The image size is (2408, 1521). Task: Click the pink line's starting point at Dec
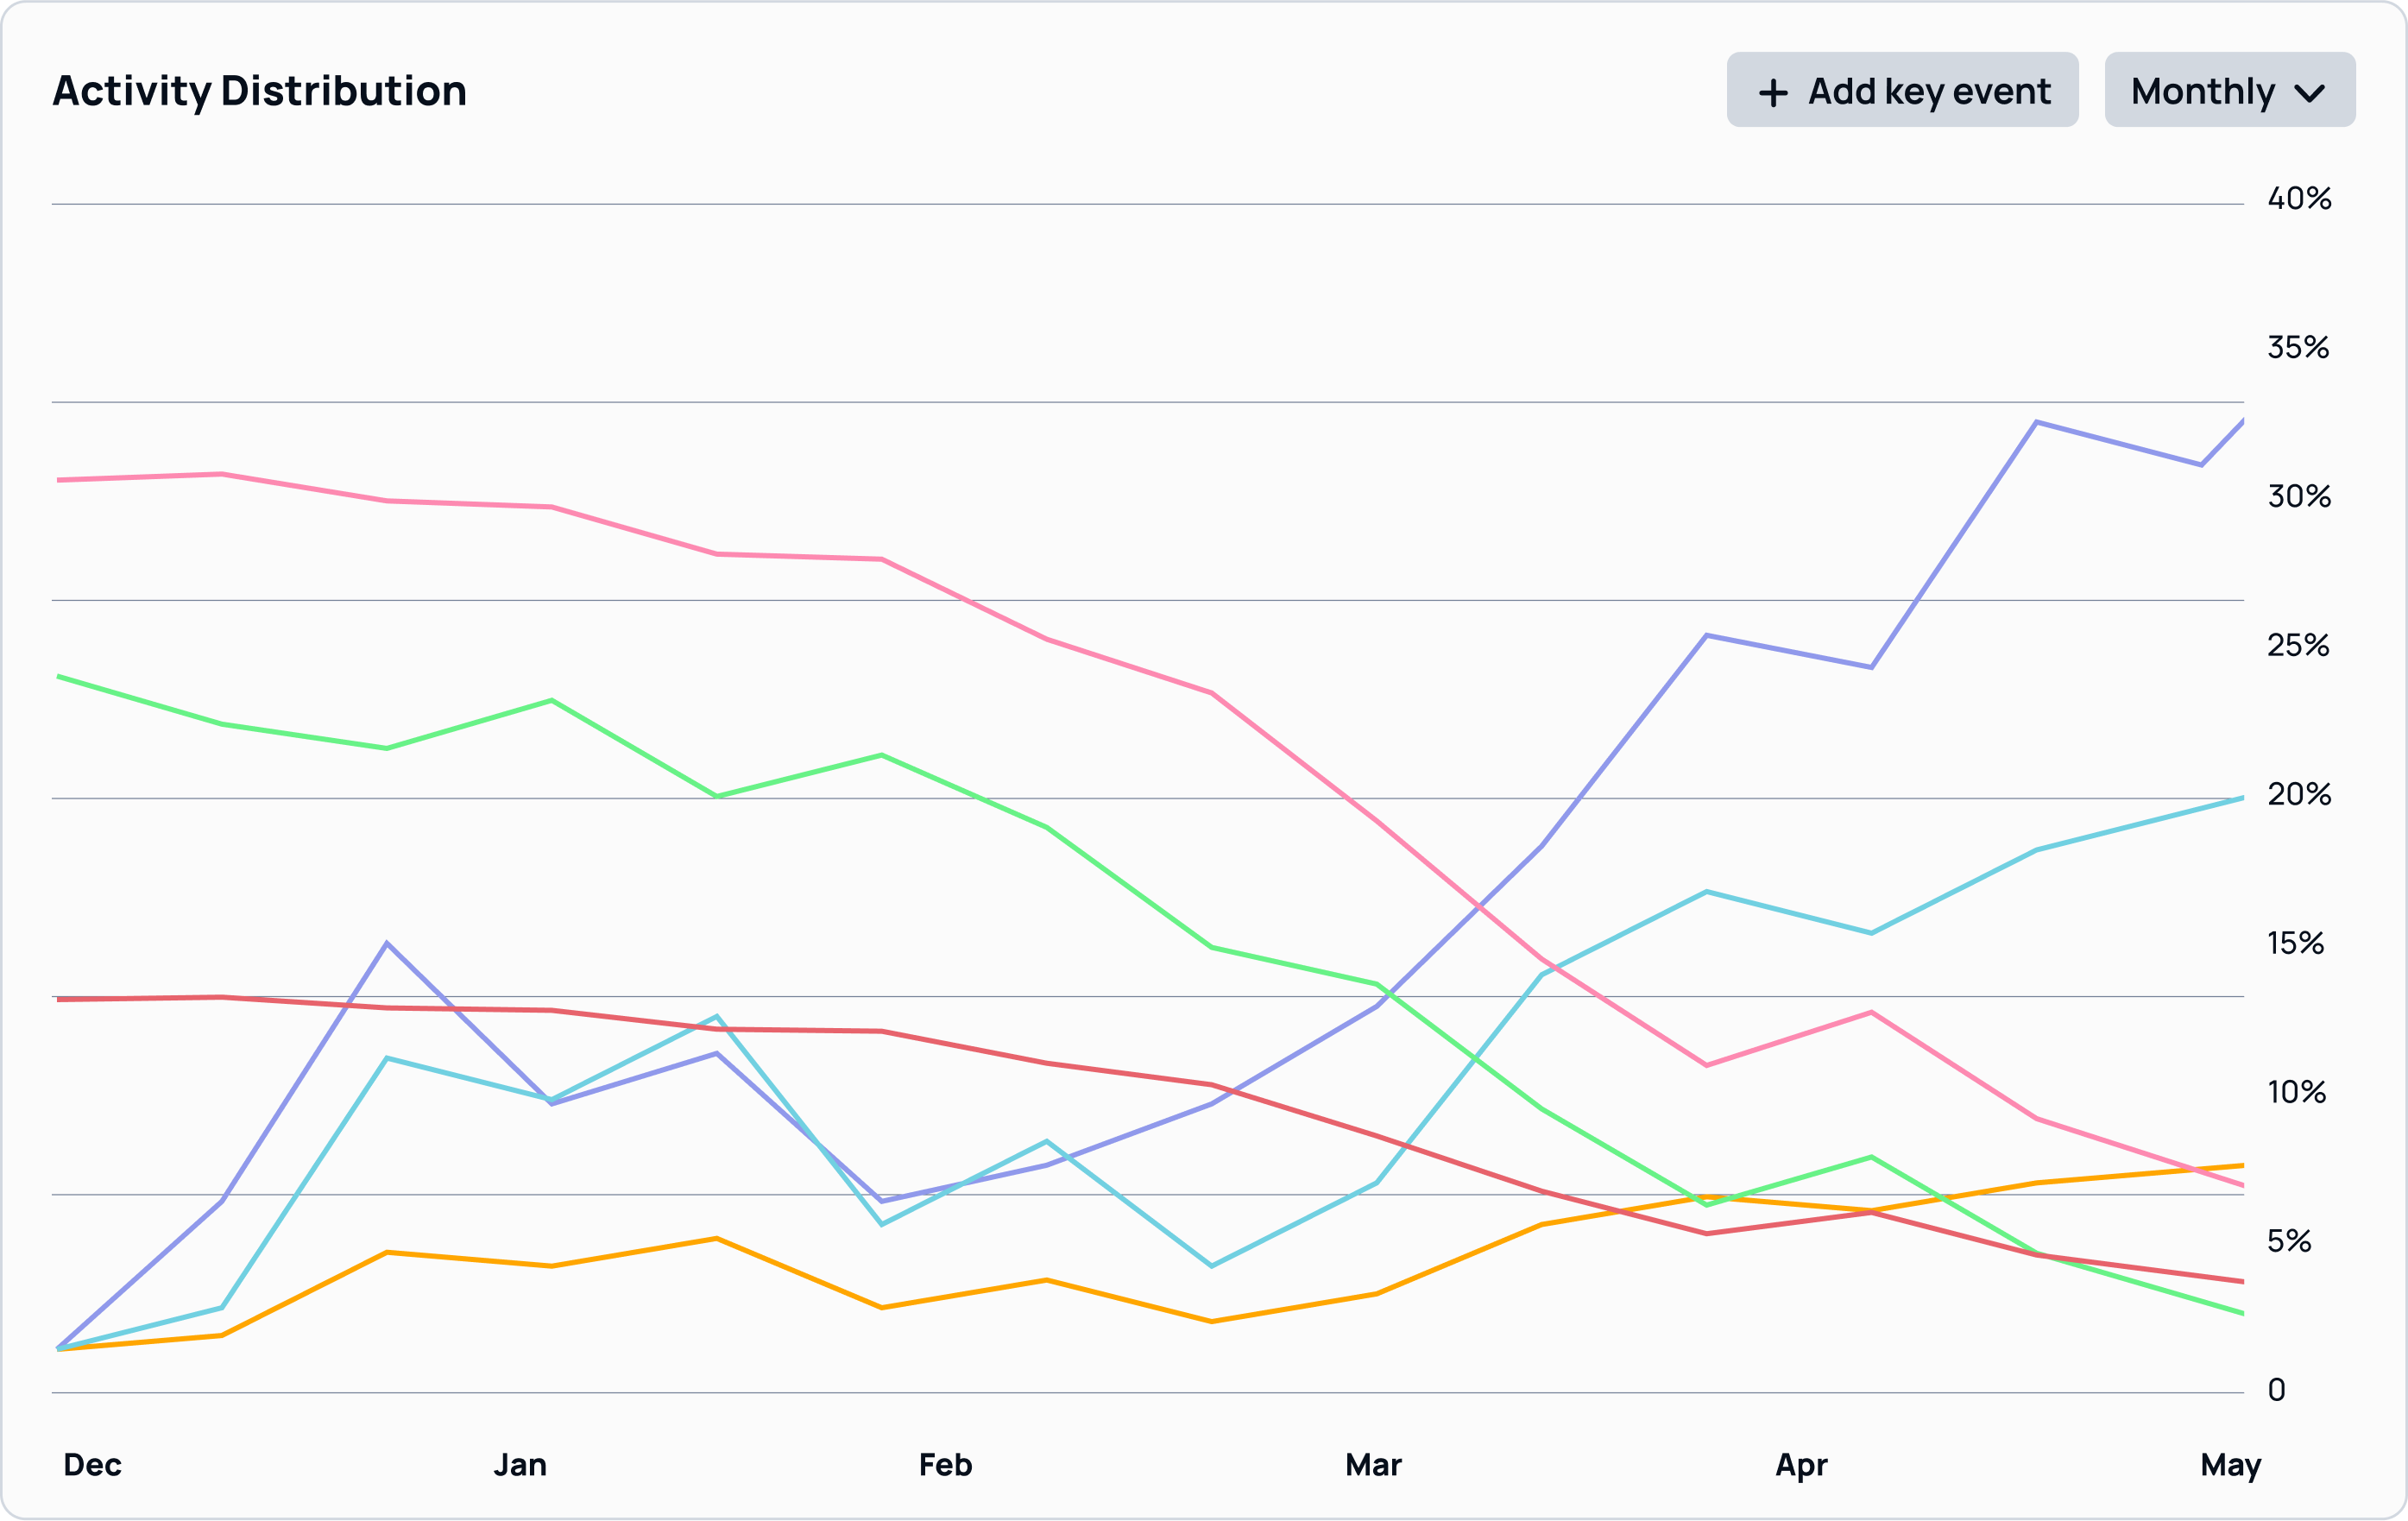60,480
